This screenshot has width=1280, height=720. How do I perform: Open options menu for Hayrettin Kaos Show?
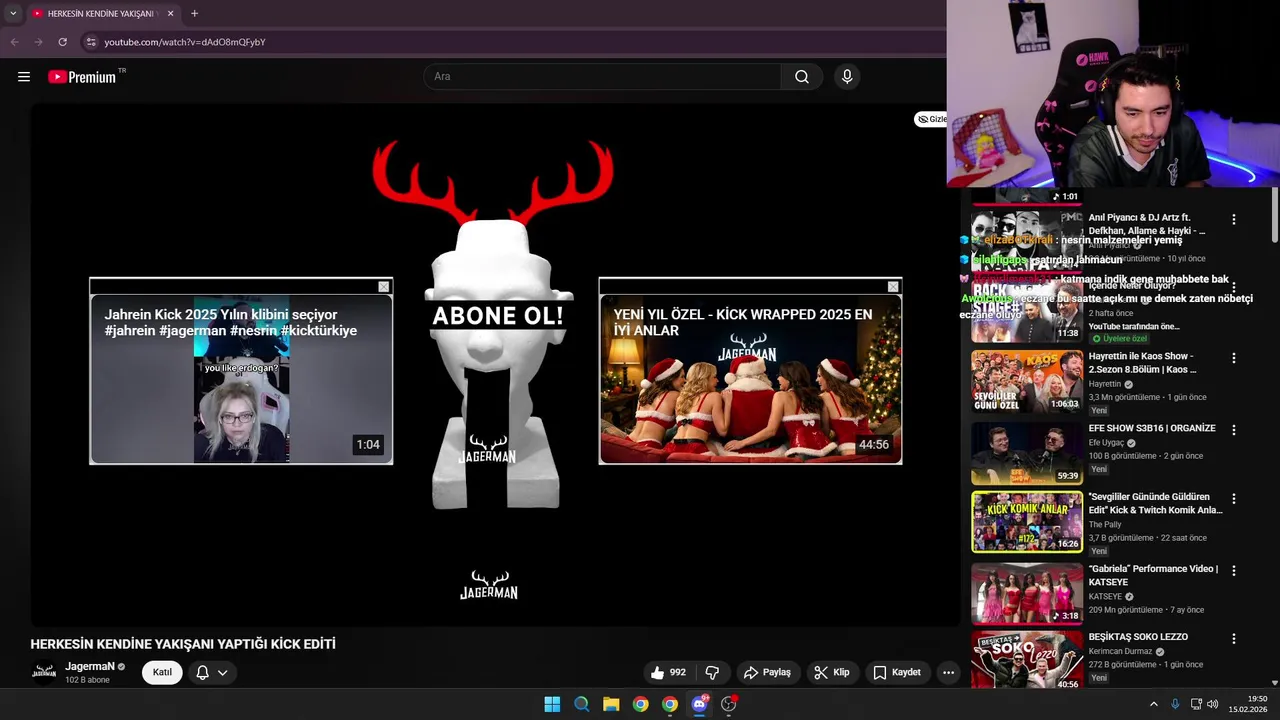[x=1233, y=358]
